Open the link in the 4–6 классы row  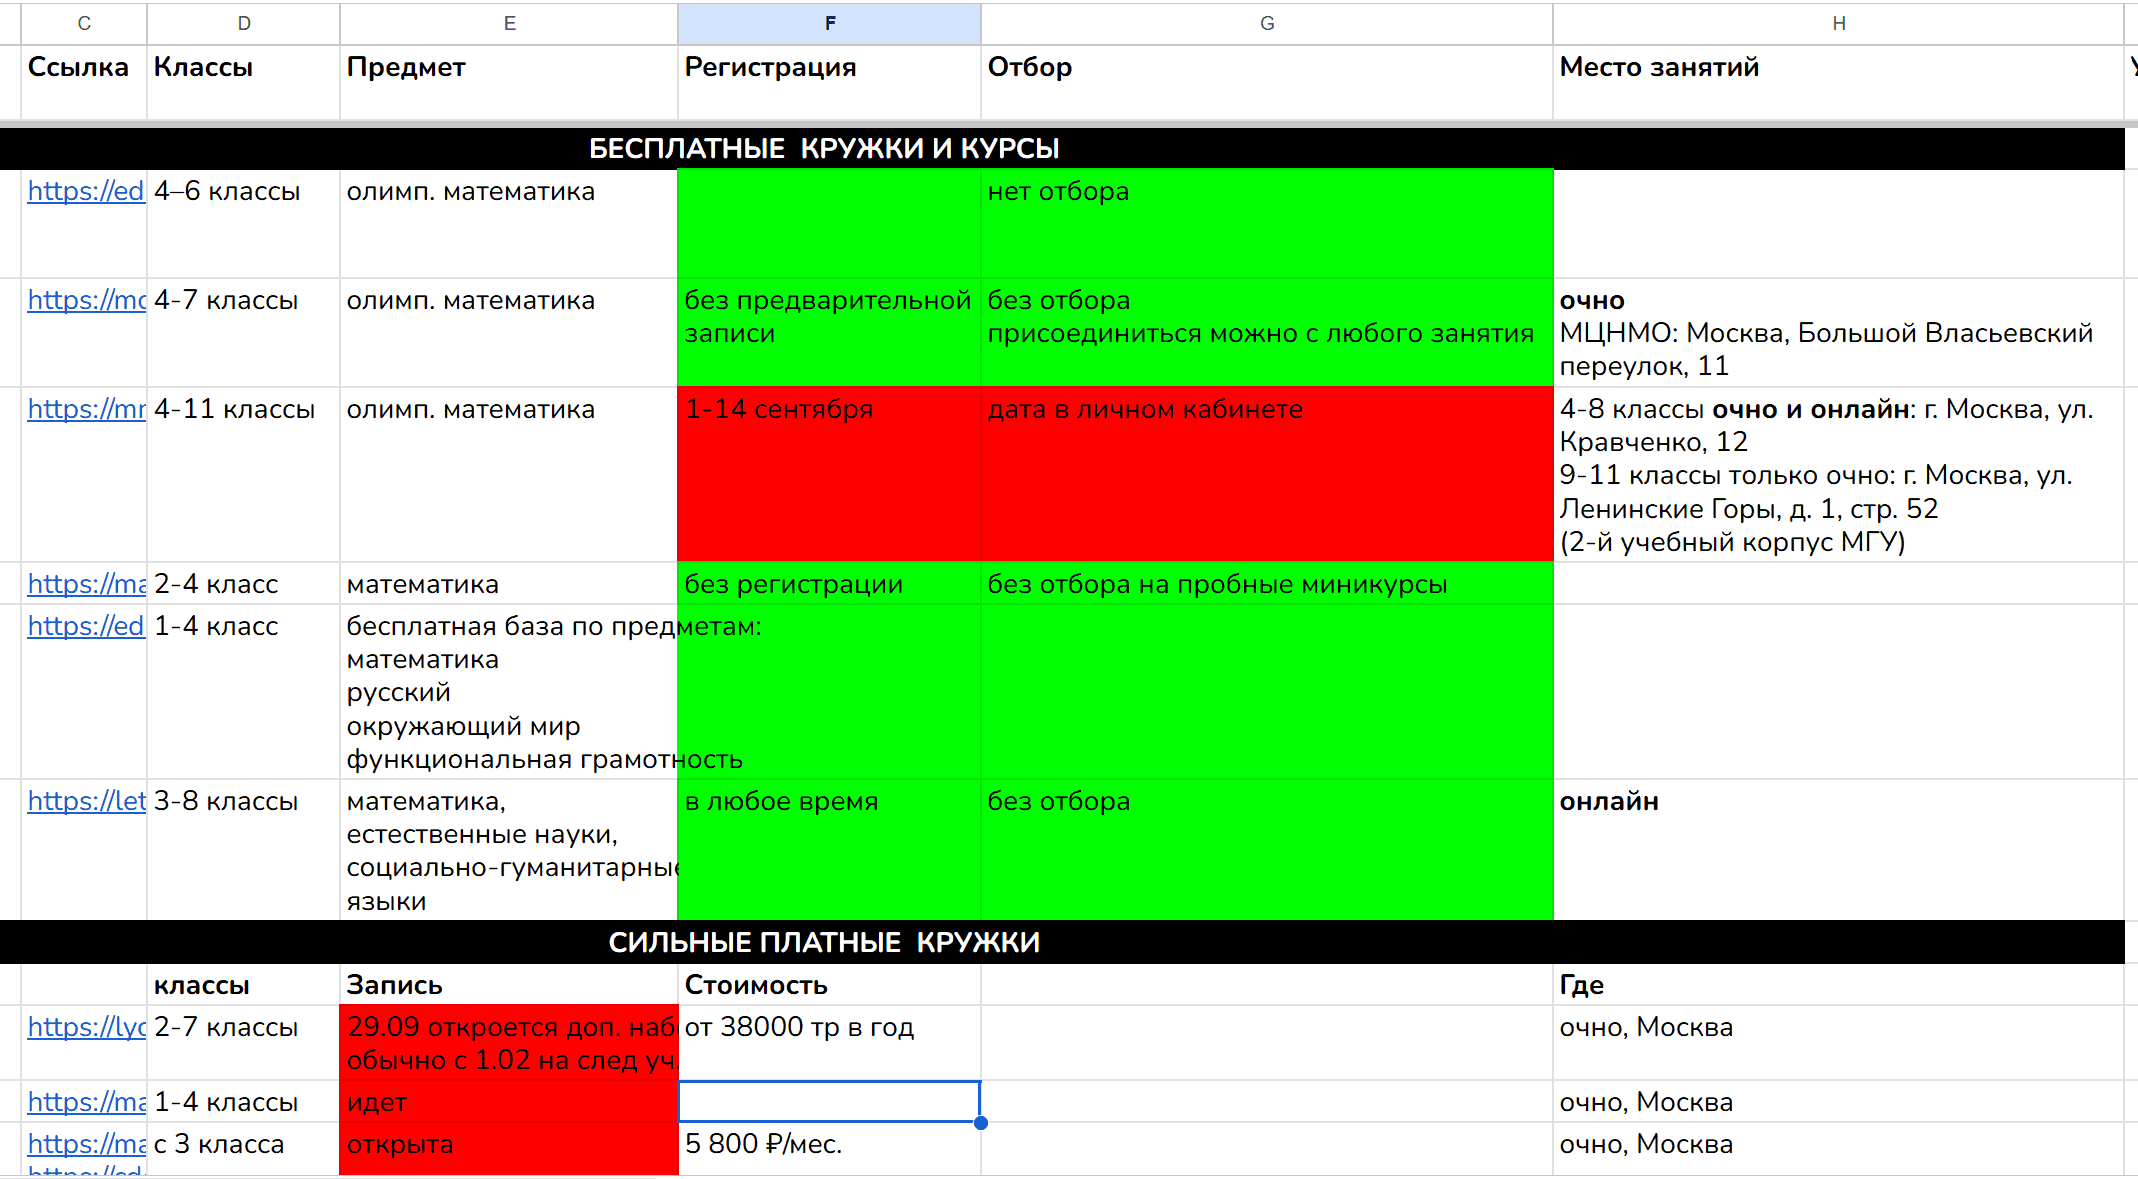pos(86,191)
